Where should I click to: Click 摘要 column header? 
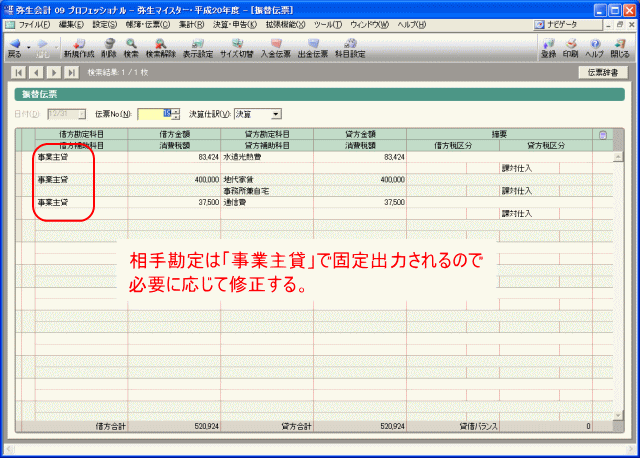pos(499,134)
